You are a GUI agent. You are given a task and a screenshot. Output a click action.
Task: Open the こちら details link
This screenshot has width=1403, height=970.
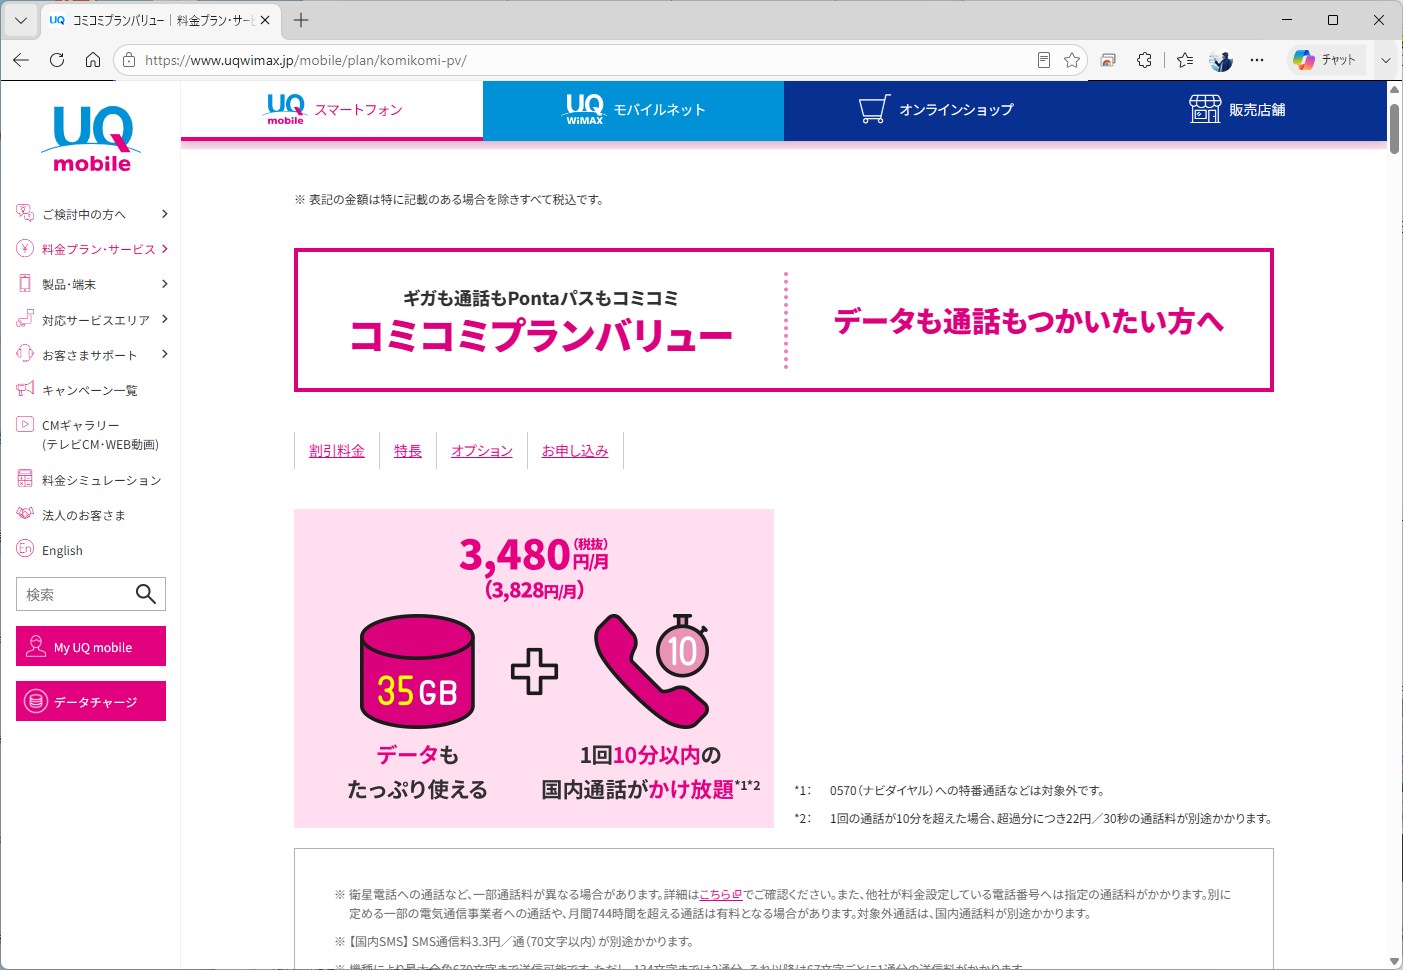tap(720, 895)
